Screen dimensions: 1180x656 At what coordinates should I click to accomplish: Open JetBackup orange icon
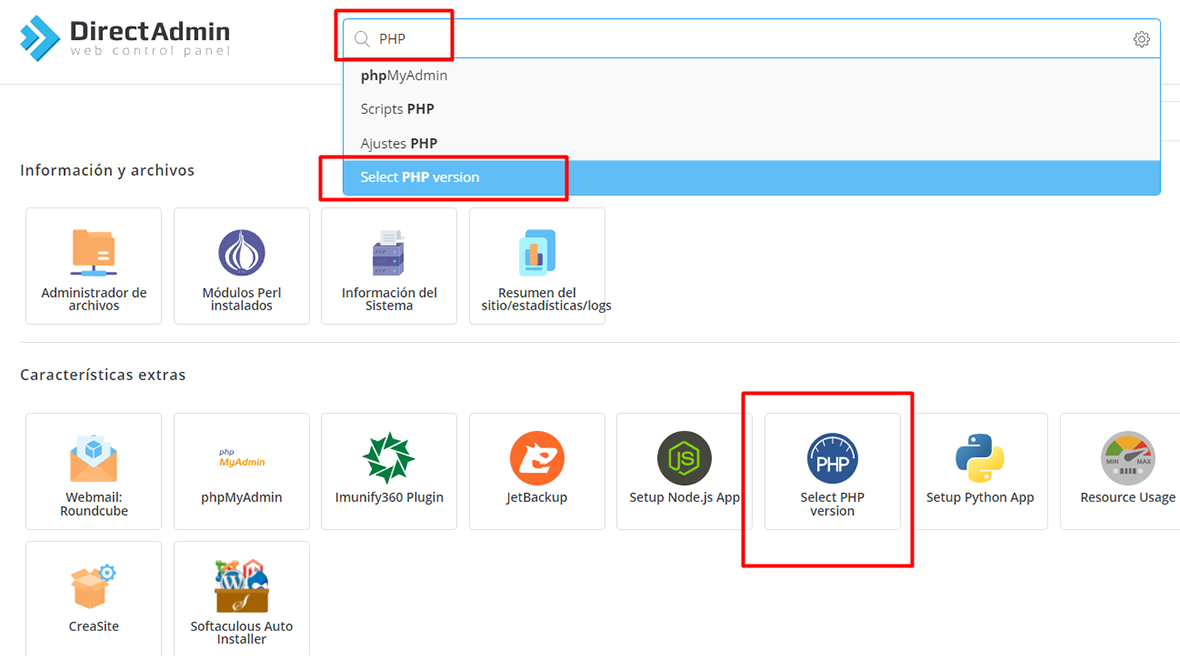coord(537,458)
